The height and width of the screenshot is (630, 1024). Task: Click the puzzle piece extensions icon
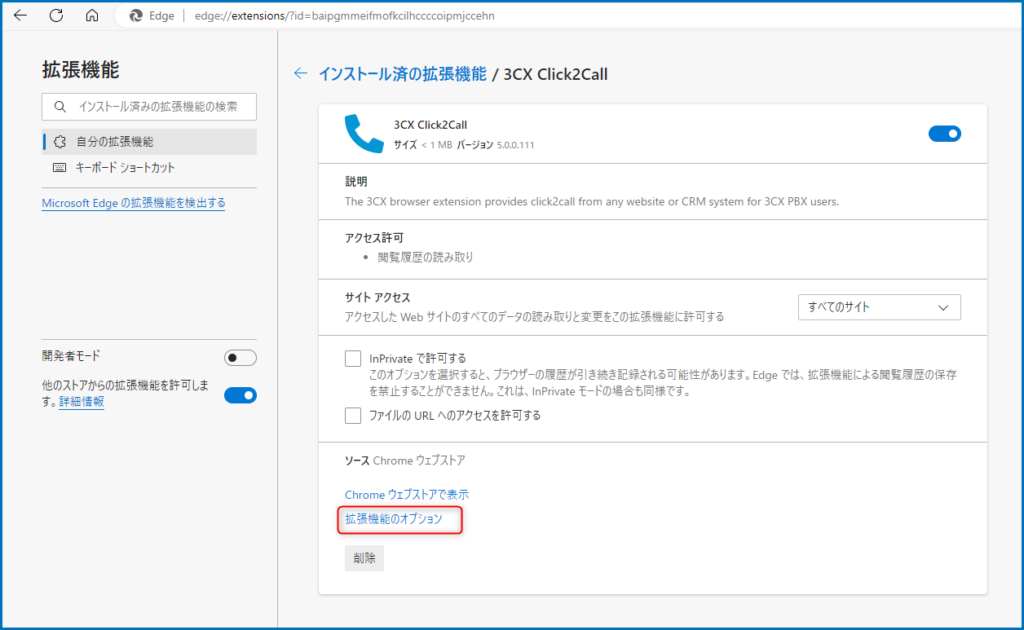click(59, 142)
